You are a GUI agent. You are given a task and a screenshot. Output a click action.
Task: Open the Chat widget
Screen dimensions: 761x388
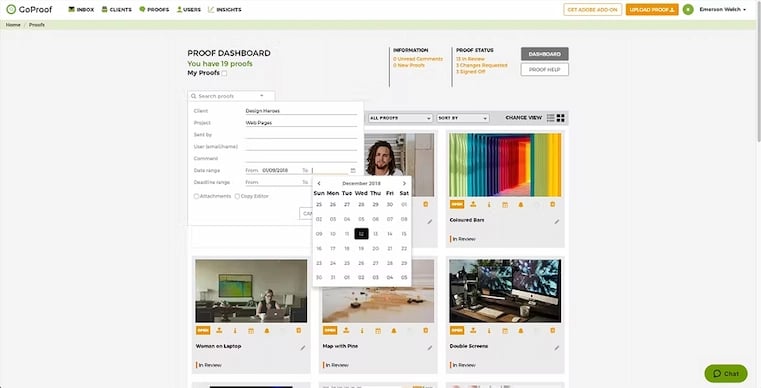pyautogui.click(x=726, y=373)
